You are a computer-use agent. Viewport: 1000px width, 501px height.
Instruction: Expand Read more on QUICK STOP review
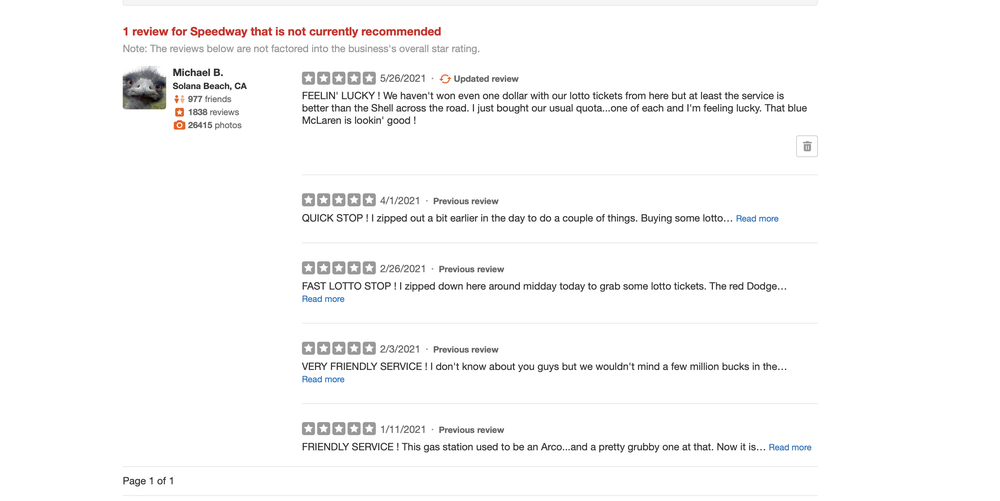pos(757,218)
